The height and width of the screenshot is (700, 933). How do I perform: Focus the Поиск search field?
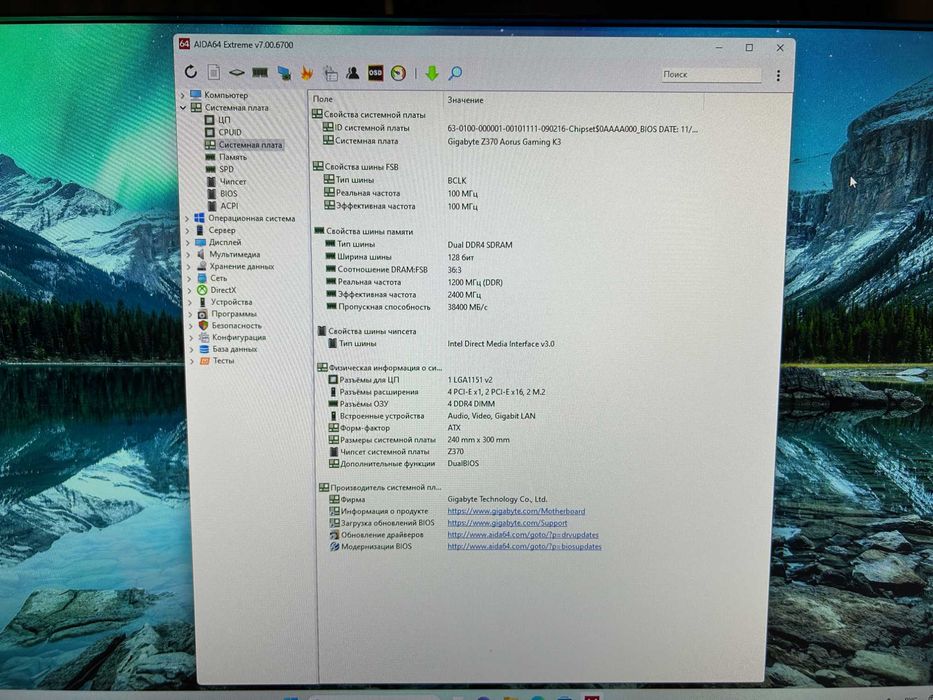[711, 74]
